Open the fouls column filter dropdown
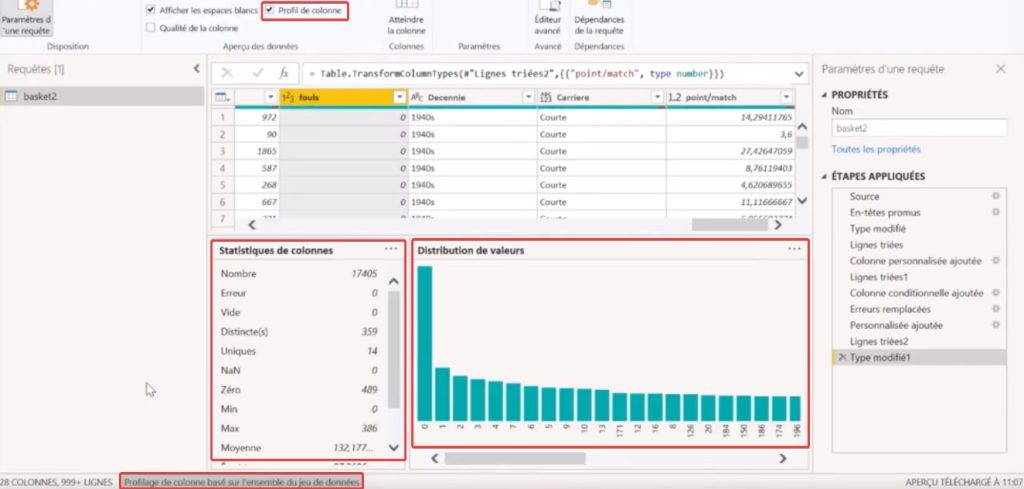Viewport: 1024px width, 489px height. [x=400, y=97]
